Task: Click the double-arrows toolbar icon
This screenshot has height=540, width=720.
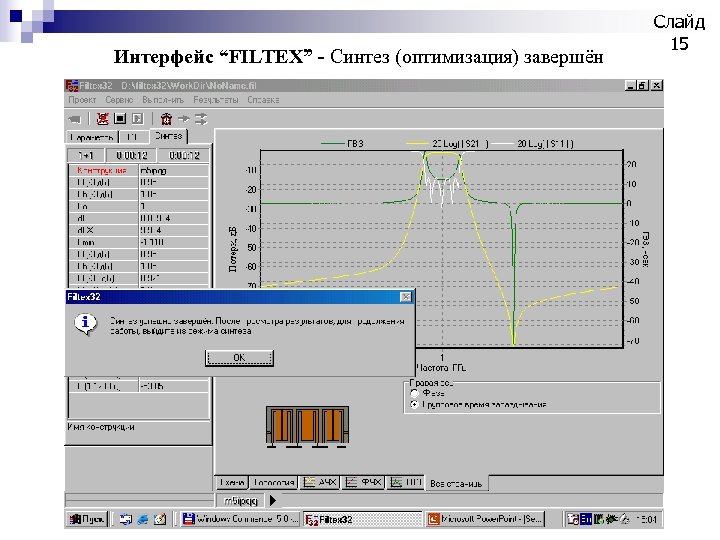Action: click(201, 119)
